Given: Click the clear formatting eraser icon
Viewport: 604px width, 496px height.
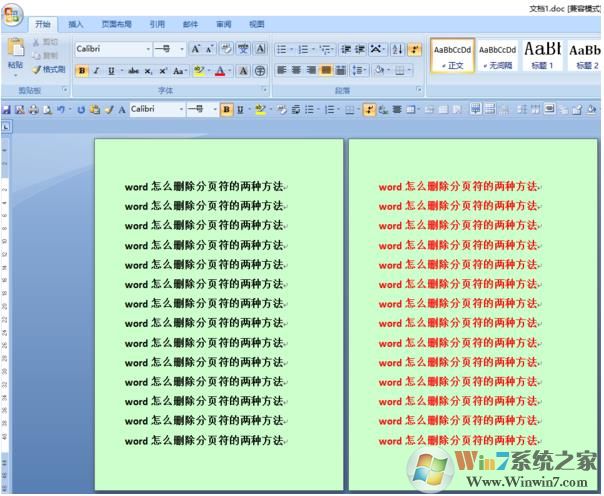Looking at the screenshot, I should click(226, 49).
